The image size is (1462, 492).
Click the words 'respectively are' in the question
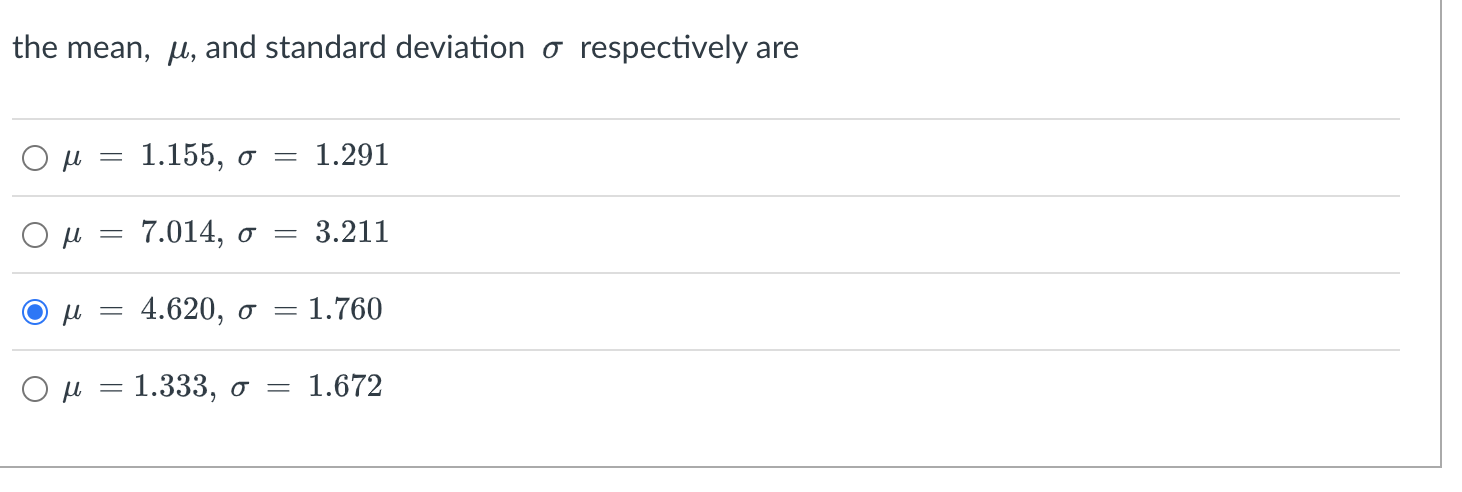(689, 48)
